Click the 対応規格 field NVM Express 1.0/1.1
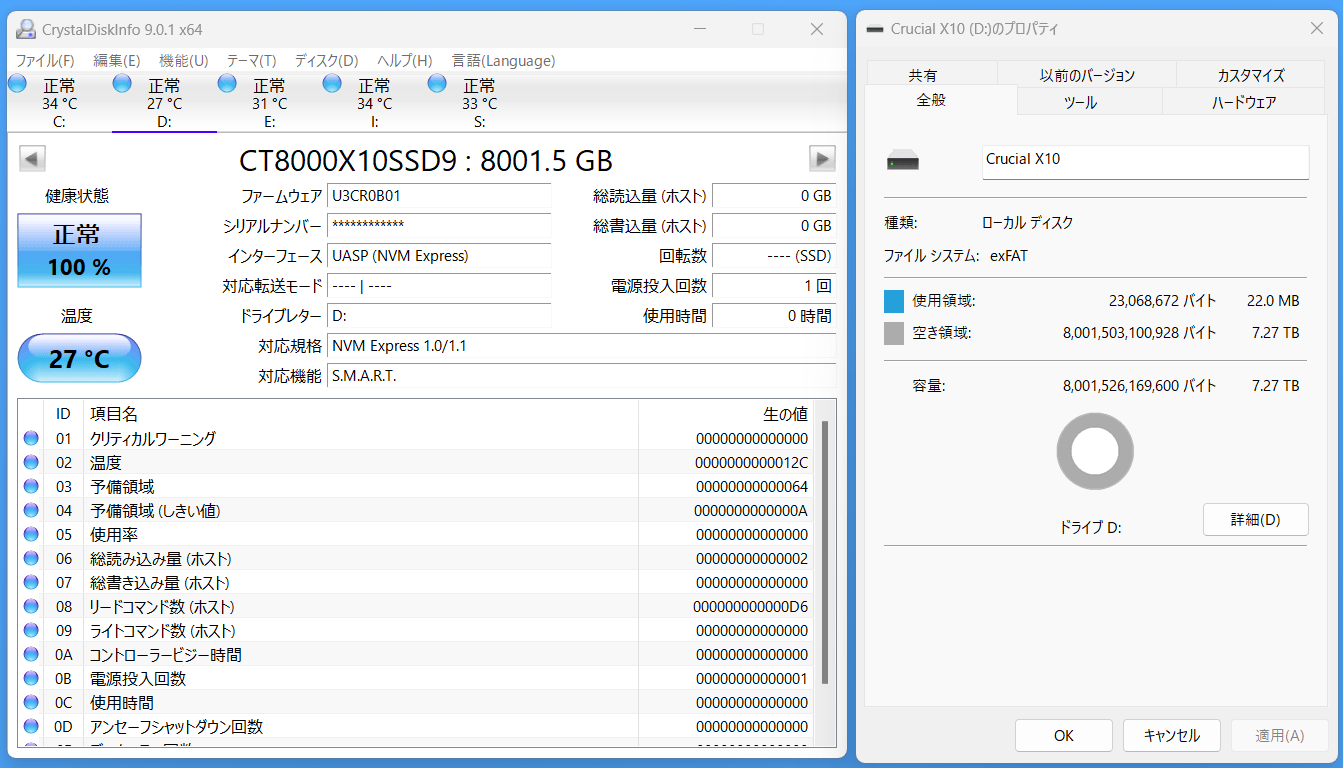 pyautogui.click(x=582, y=346)
